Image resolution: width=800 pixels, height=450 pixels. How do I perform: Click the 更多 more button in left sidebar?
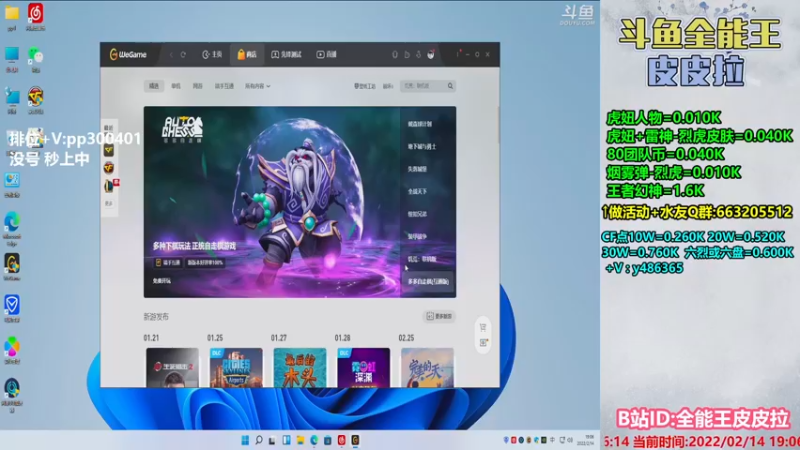coord(109,204)
